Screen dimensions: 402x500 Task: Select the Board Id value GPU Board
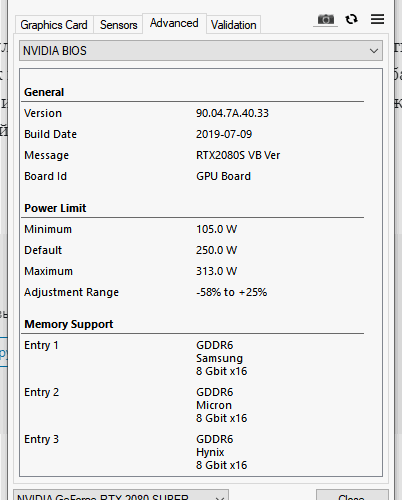click(x=223, y=176)
